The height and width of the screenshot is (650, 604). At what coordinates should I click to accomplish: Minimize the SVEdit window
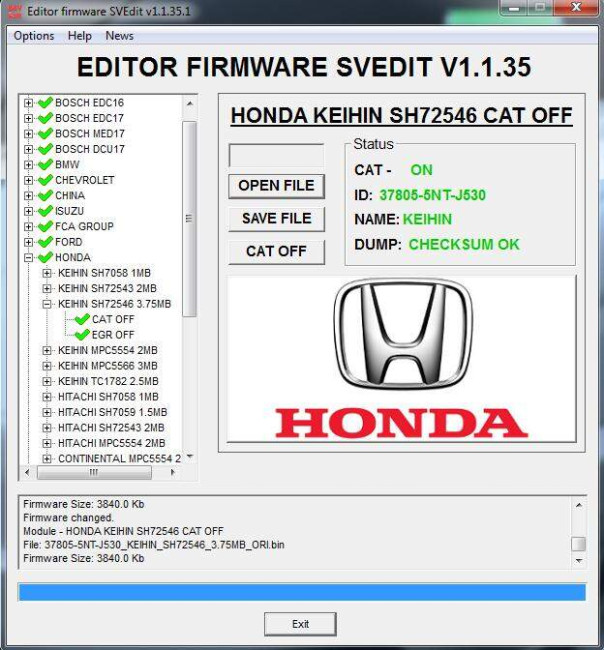coord(514,7)
